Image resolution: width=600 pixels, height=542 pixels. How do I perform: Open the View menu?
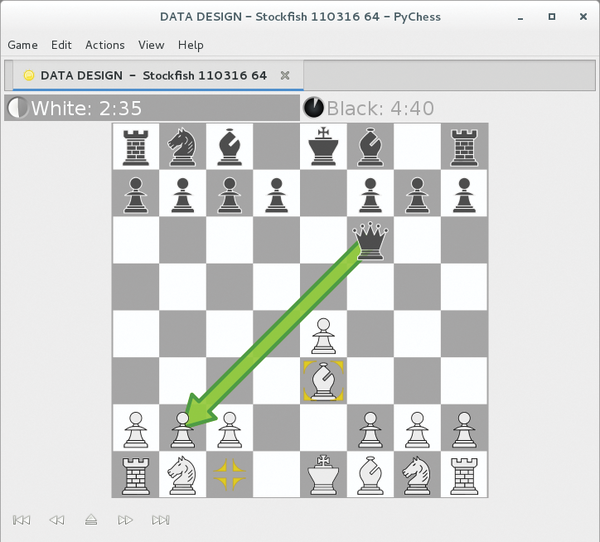(151, 45)
